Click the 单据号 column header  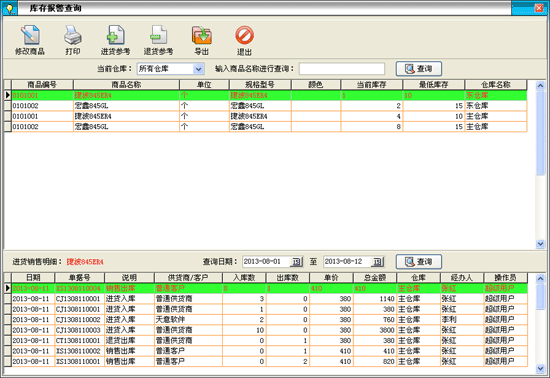pos(80,277)
